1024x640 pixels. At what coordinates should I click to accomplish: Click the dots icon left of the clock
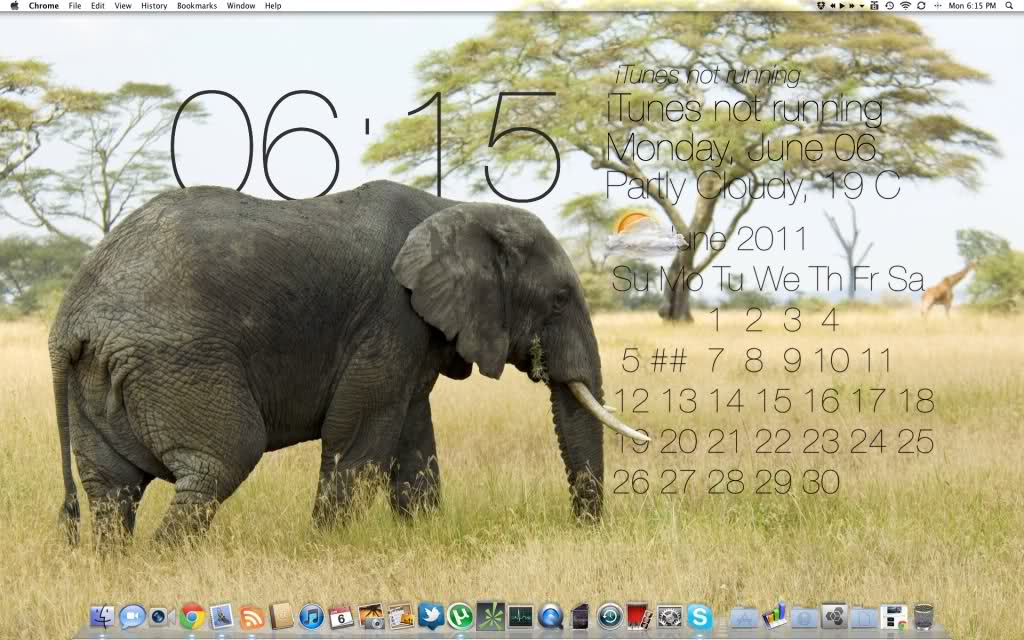[x=938, y=5]
